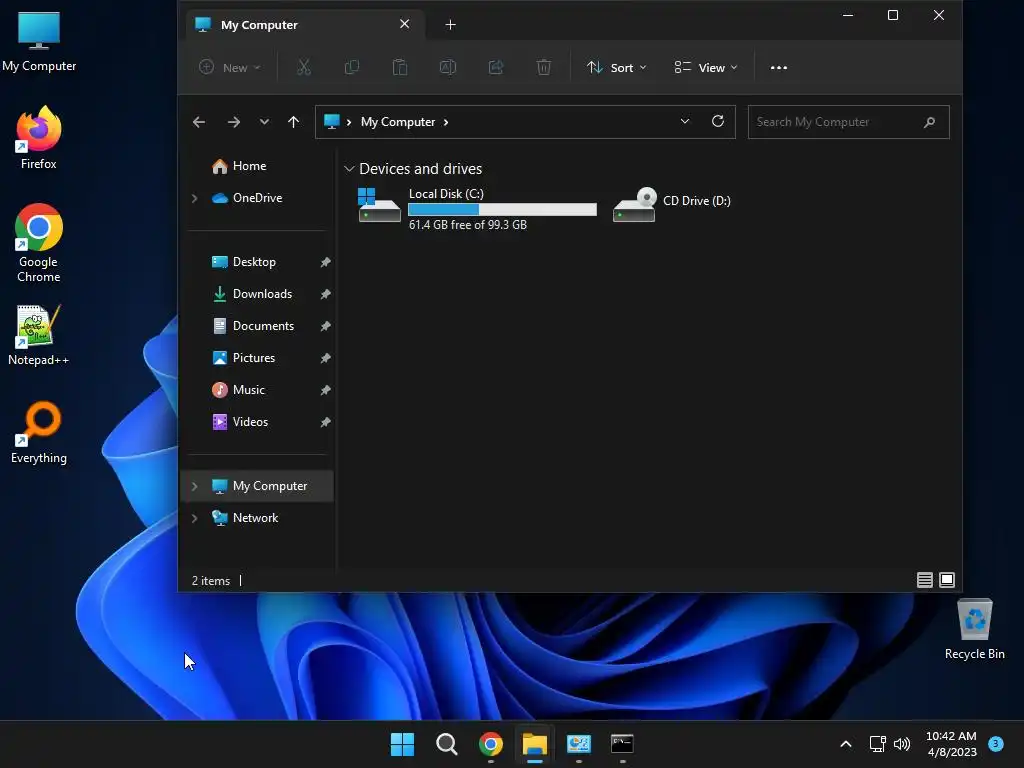The height and width of the screenshot is (768, 1024).
Task: Select My Computer desktop icon
Action: click(x=39, y=41)
